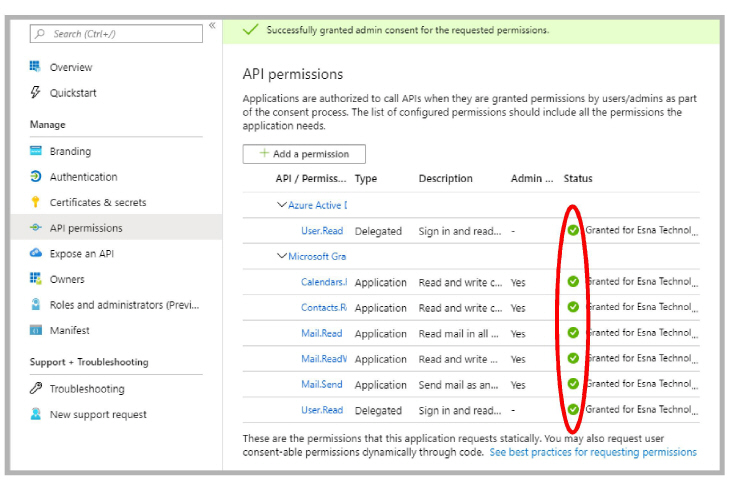This screenshot has height=491, width=729.
Task: Open the Contacts permission link
Action: [x=324, y=307]
